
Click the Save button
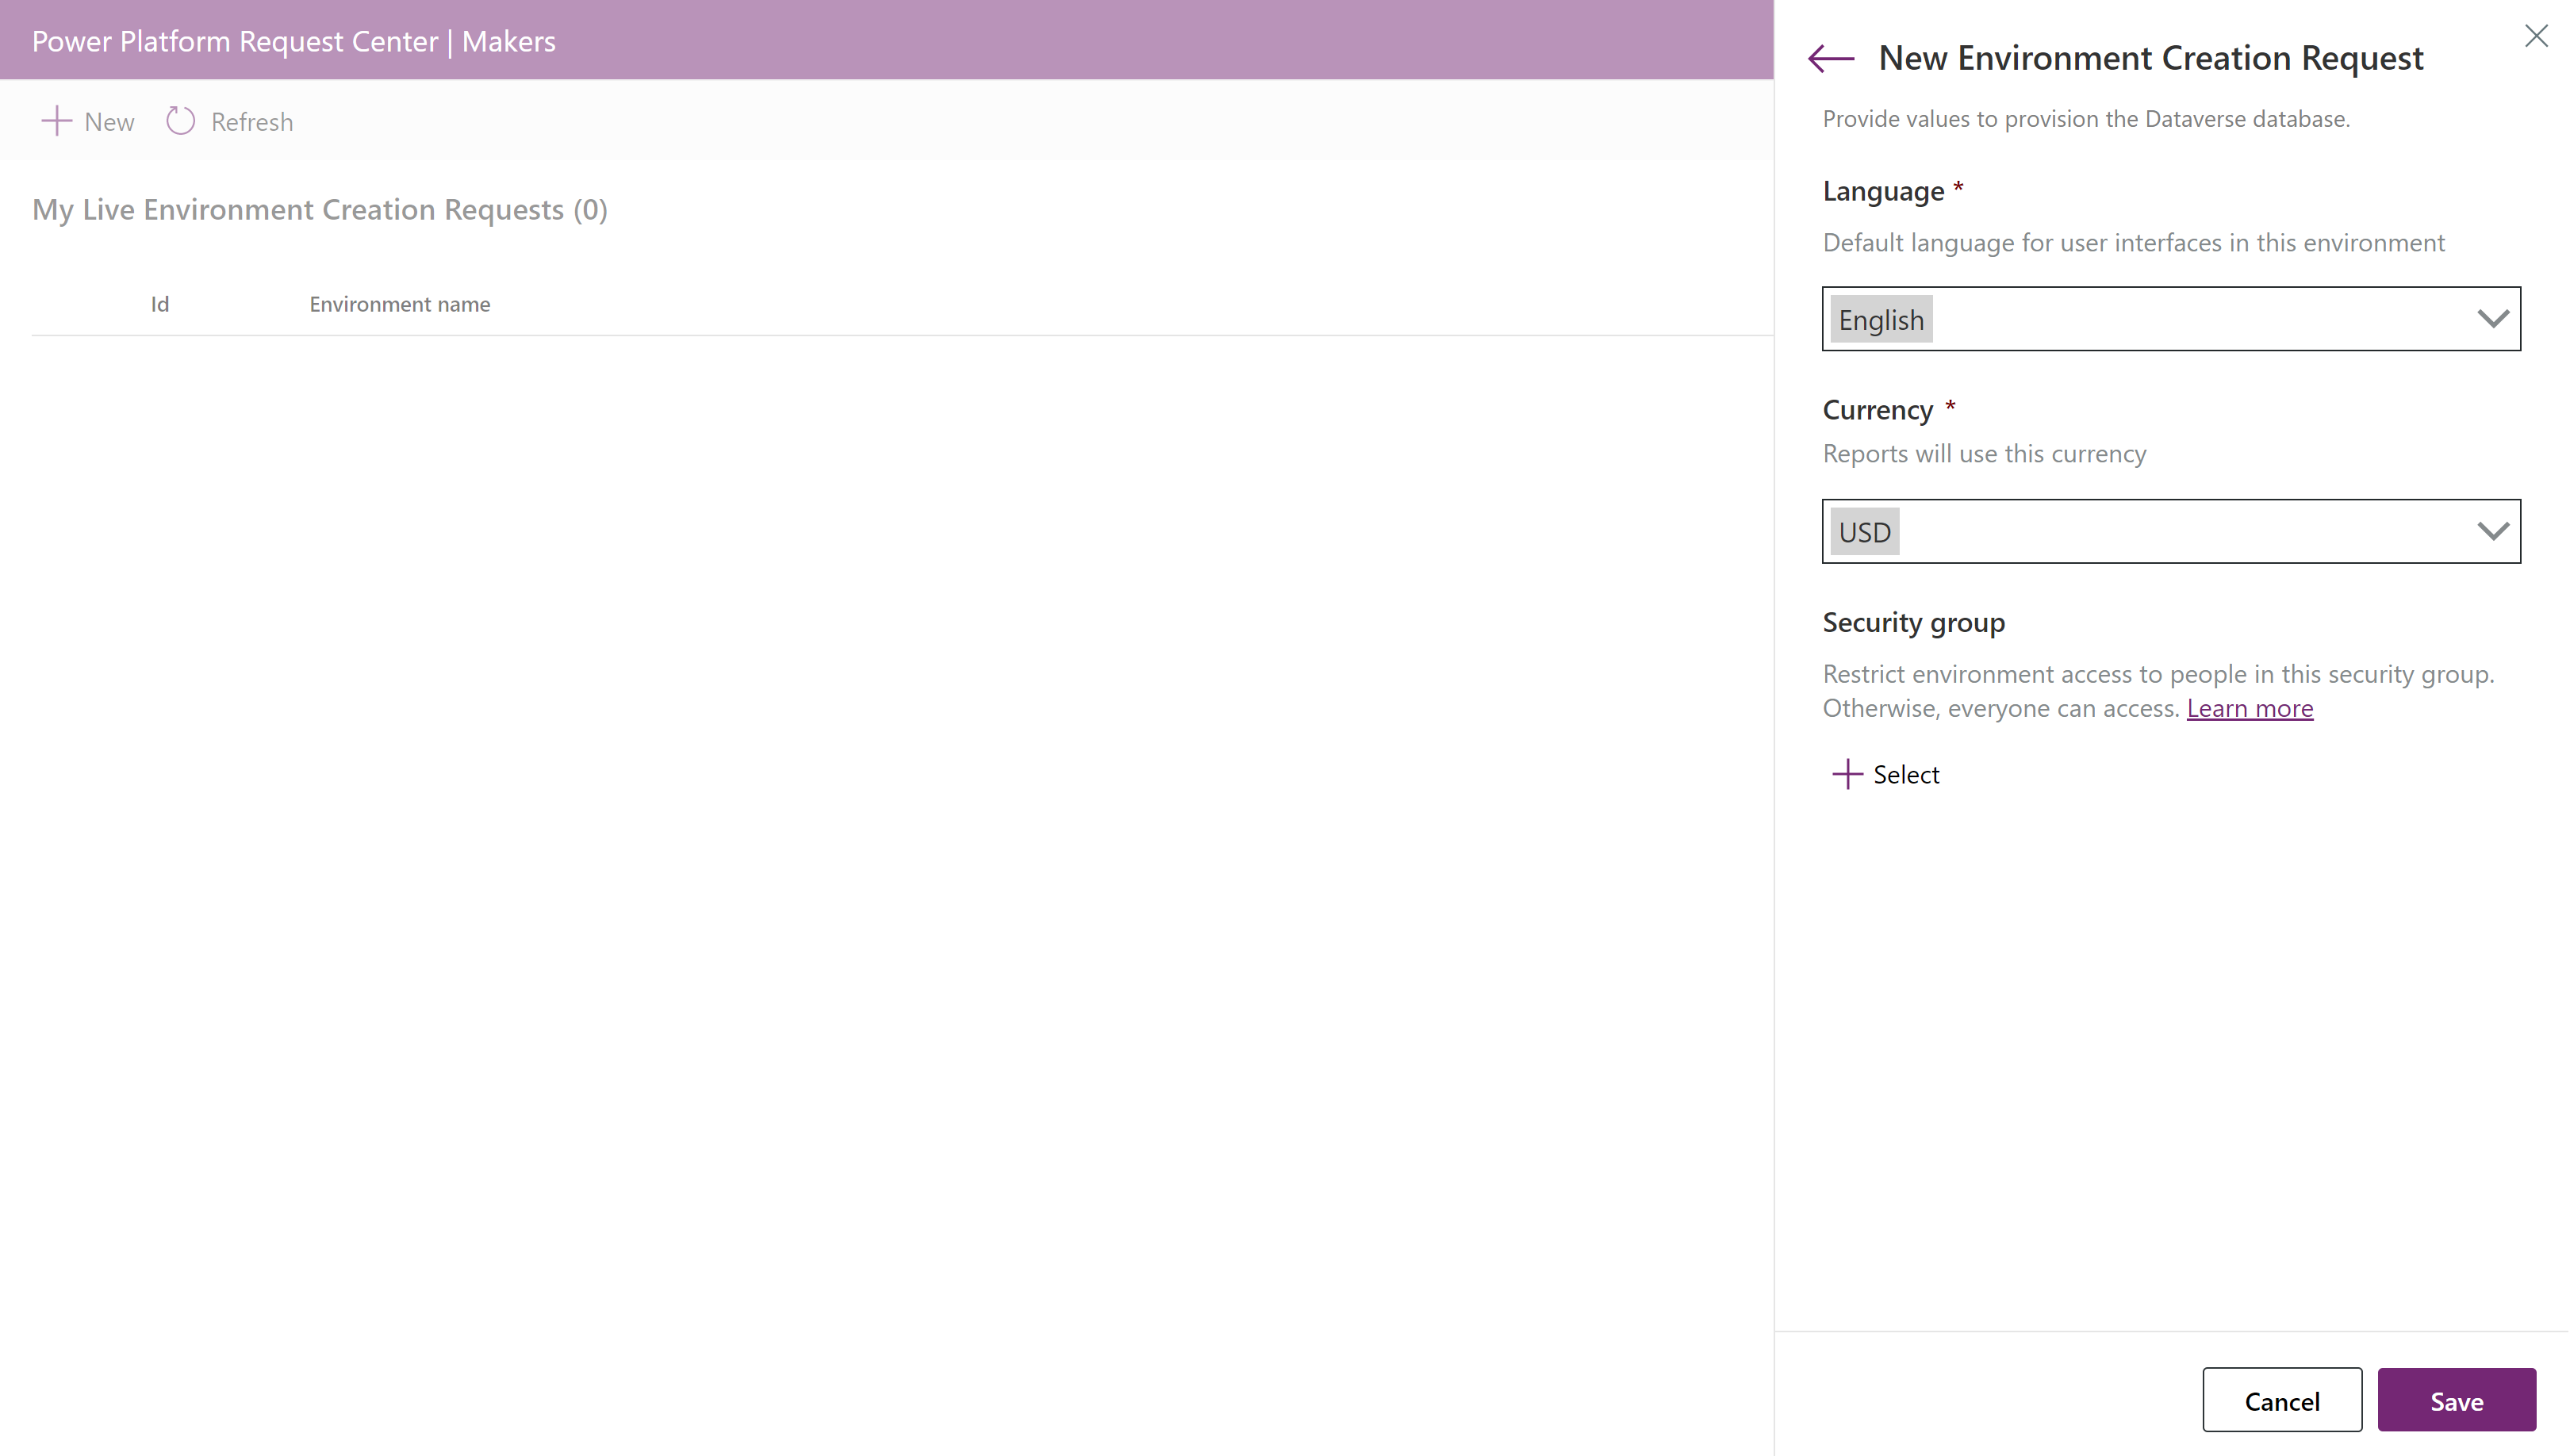(x=2457, y=1400)
